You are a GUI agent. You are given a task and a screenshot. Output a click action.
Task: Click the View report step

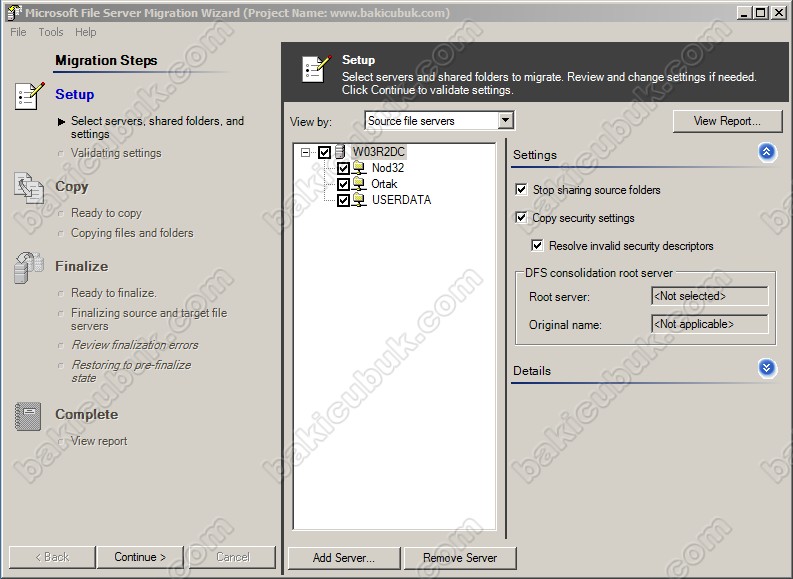(x=99, y=441)
